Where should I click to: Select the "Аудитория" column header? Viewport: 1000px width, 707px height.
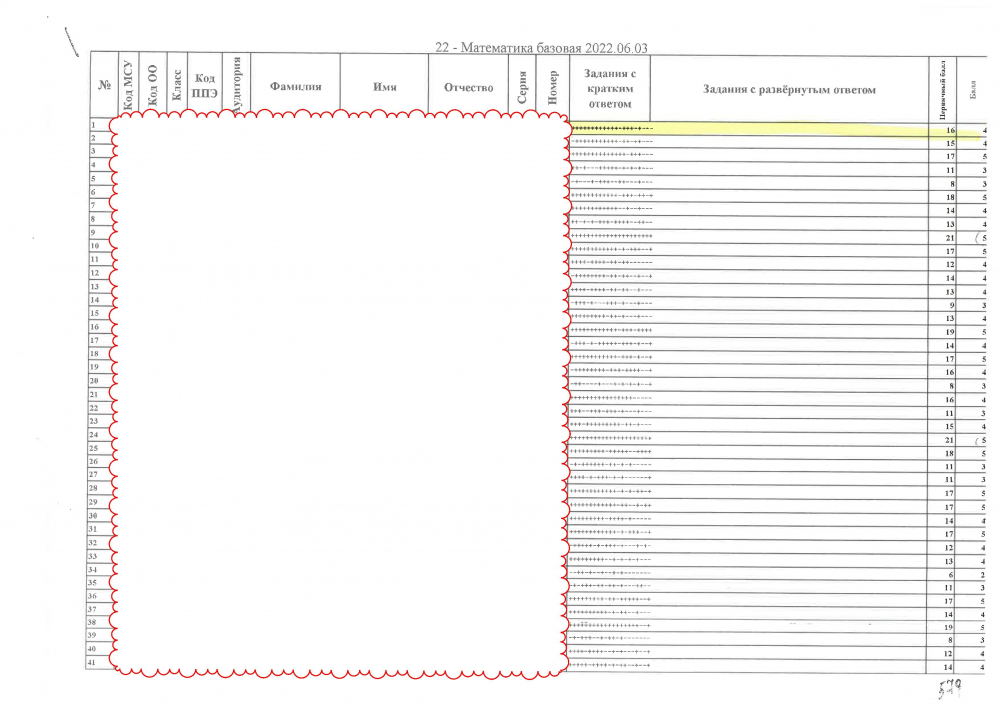(x=236, y=85)
